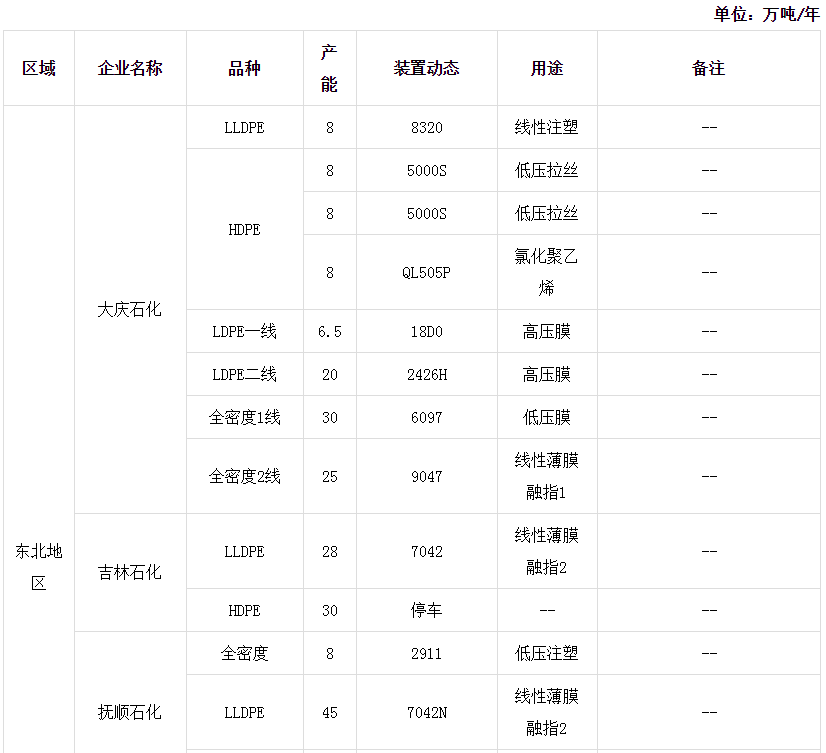The width and height of the screenshot is (826, 753).
Task: Click the QL505P device status cell
Action: click(x=427, y=272)
